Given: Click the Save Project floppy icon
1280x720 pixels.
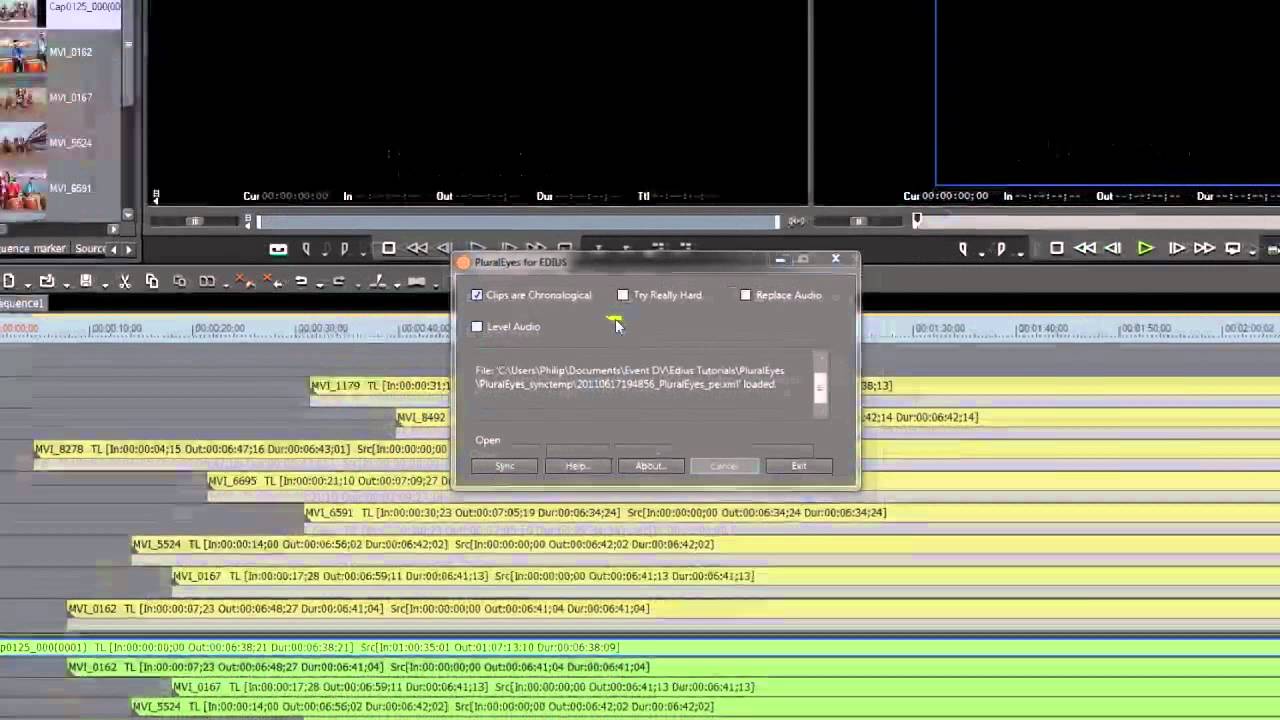Looking at the screenshot, I should (x=86, y=281).
